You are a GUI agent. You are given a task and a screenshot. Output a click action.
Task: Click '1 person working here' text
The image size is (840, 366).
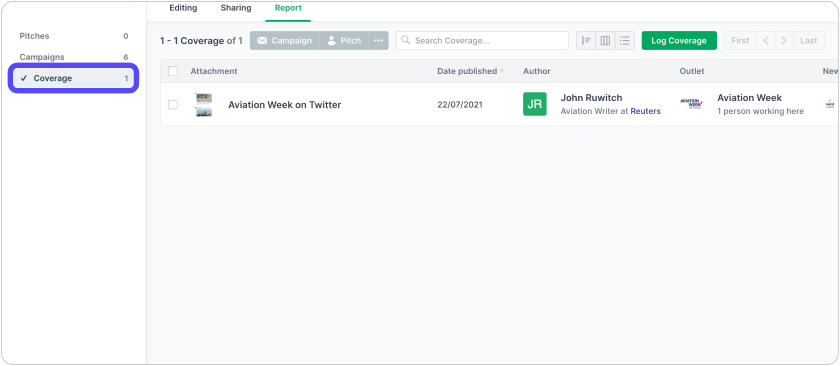761,111
